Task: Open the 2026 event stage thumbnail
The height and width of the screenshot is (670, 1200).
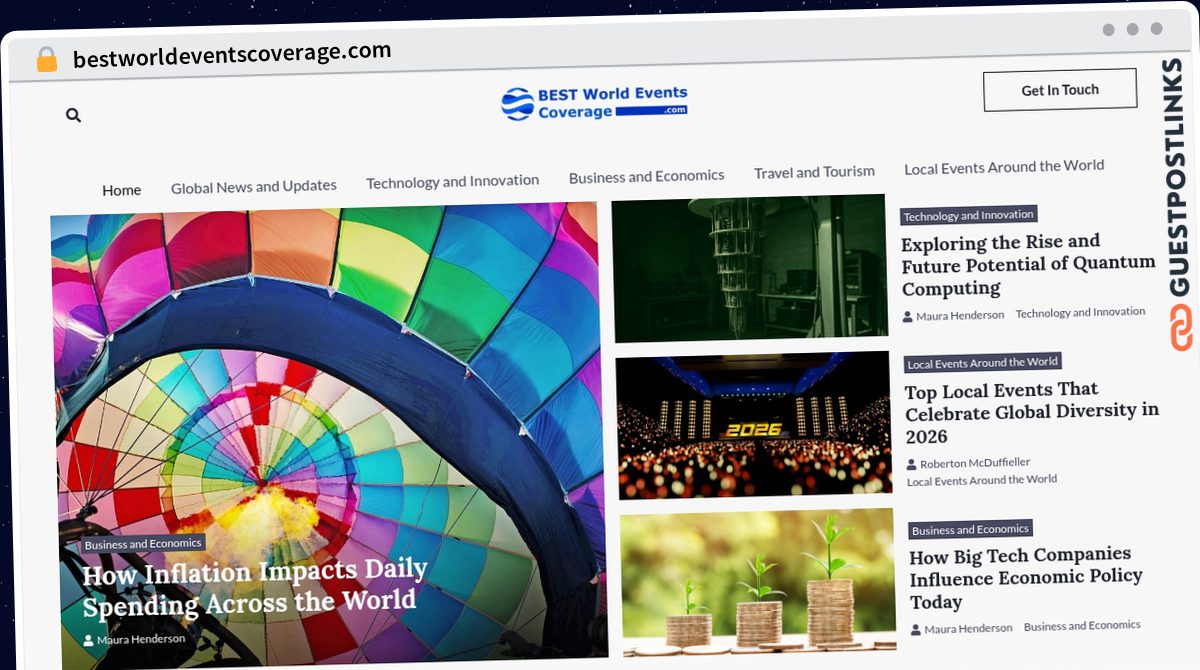Action: tap(753, 424)
